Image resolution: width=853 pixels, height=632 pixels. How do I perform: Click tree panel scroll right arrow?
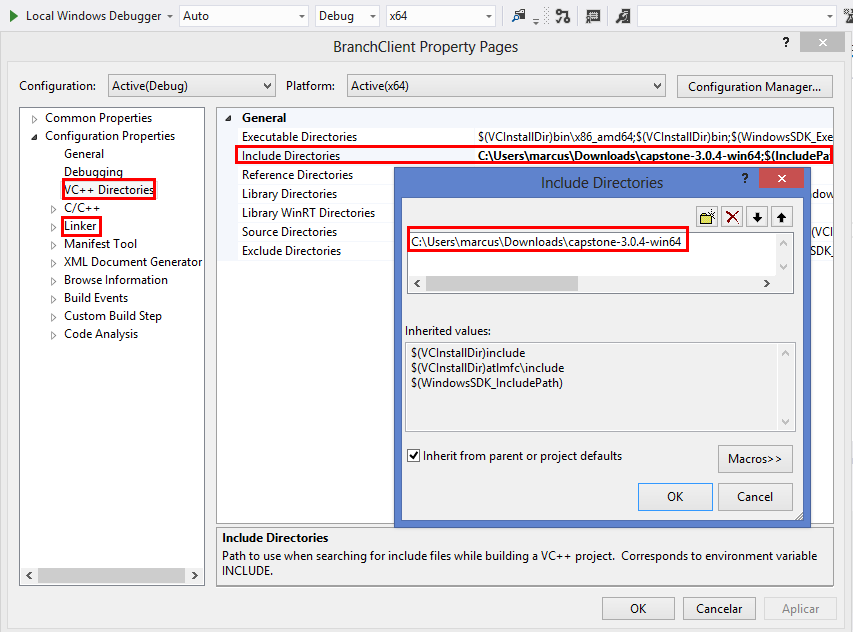(195, 575)
